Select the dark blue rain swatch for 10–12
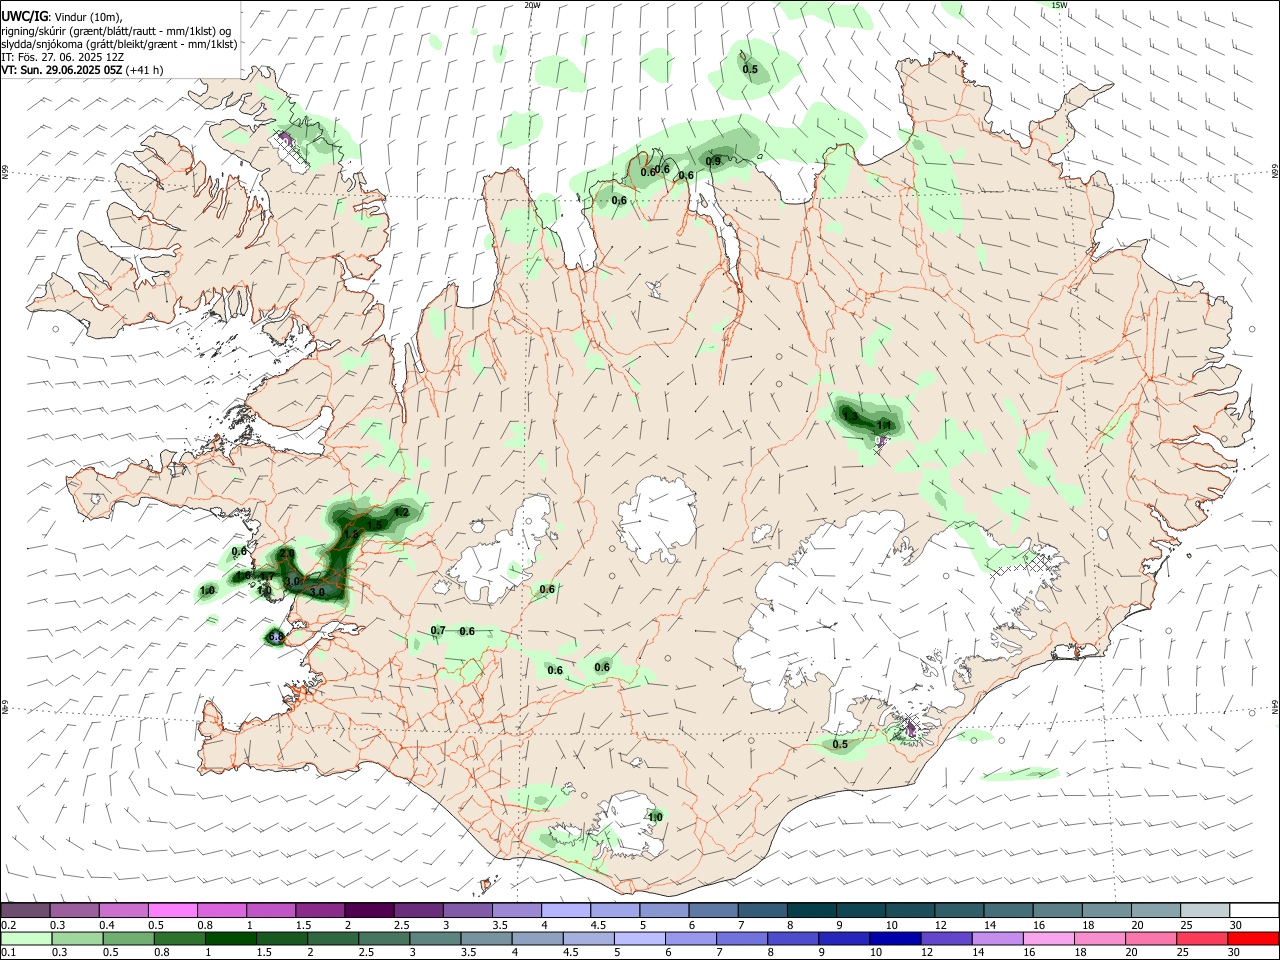This screenshot has height=960, width=1280. click(x=896, y=938)
